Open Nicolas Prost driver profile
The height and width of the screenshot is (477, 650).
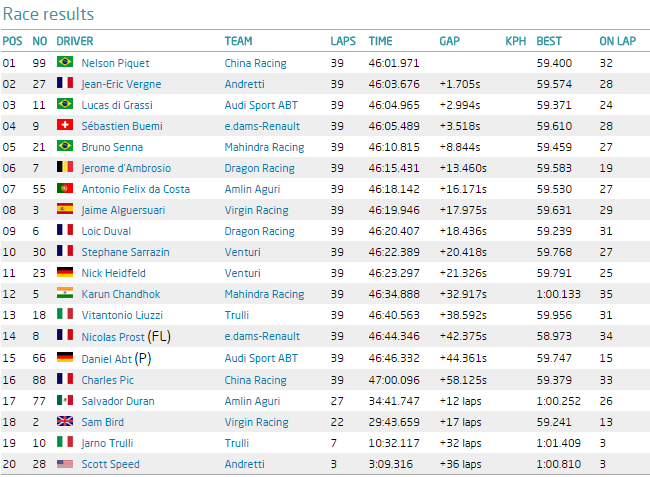click(x=114, y=337)
